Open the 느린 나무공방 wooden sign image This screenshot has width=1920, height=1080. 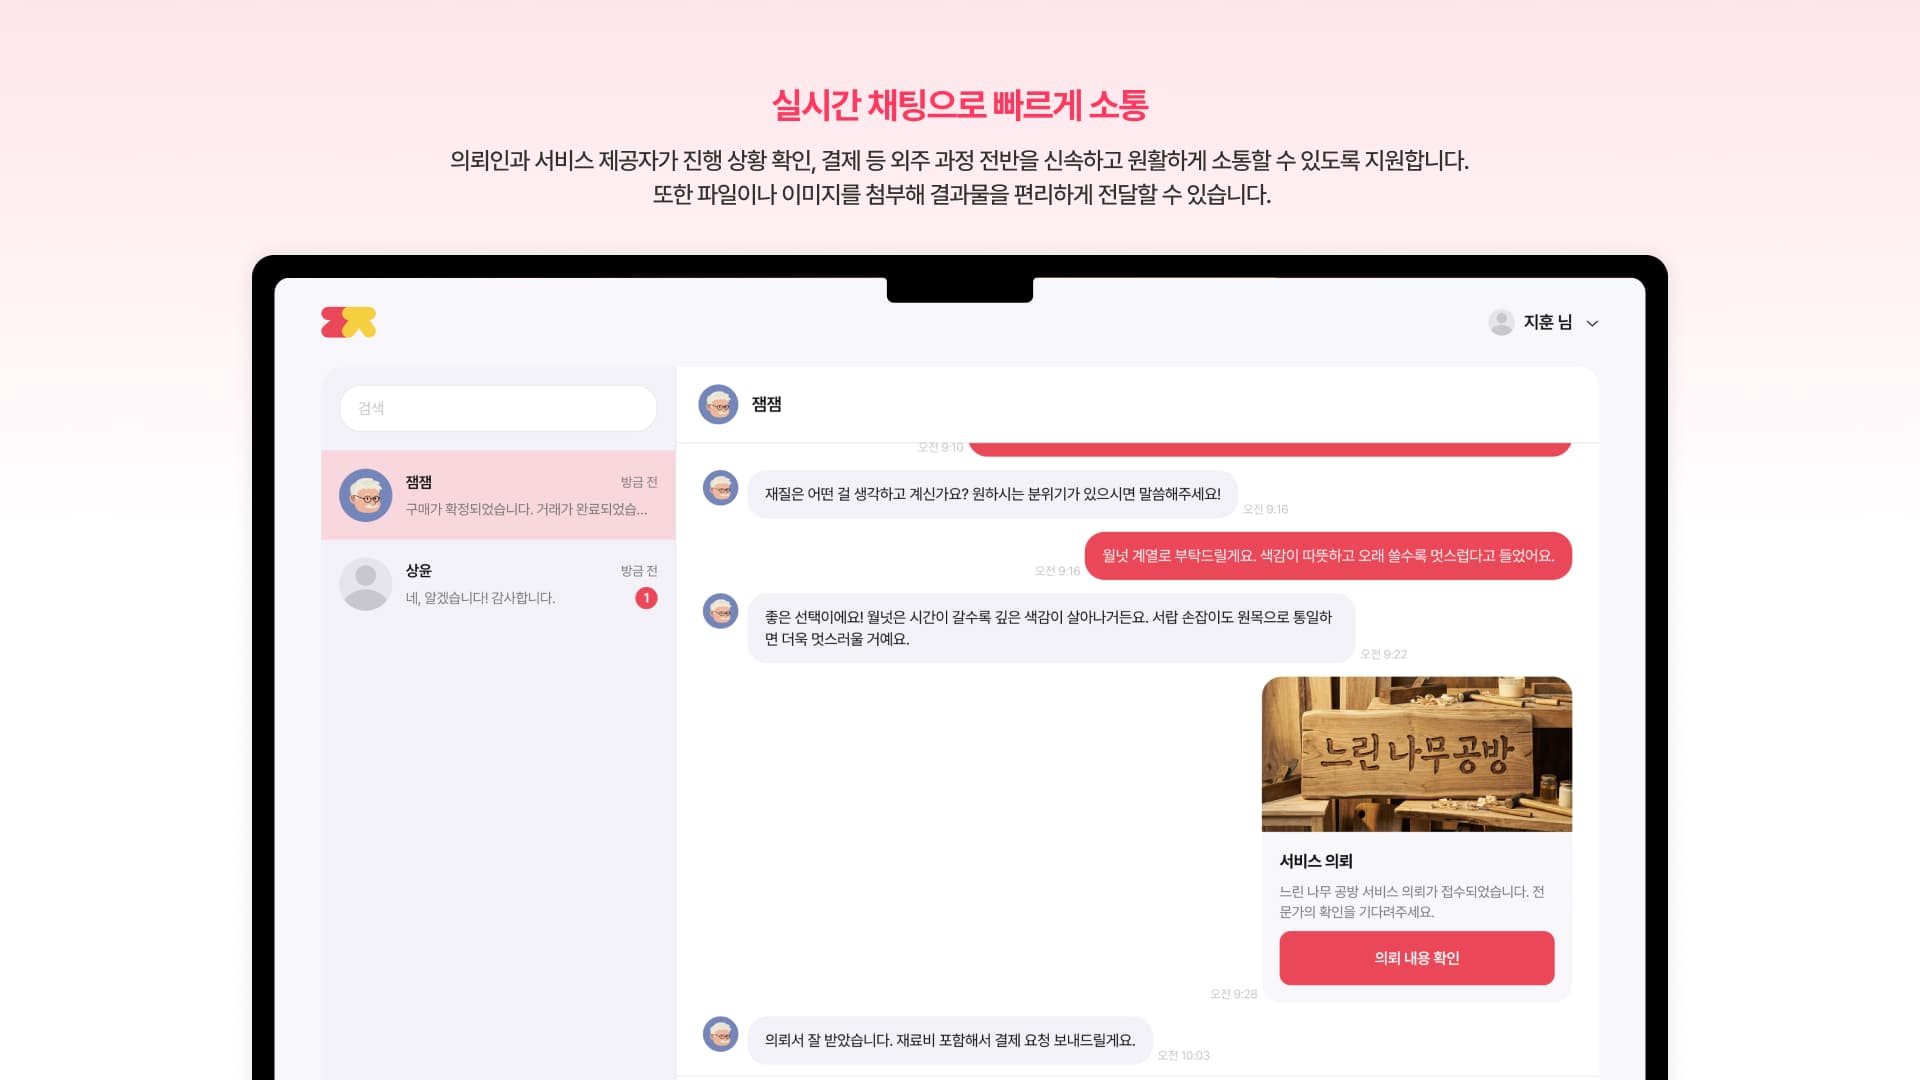coord(1416,754)
